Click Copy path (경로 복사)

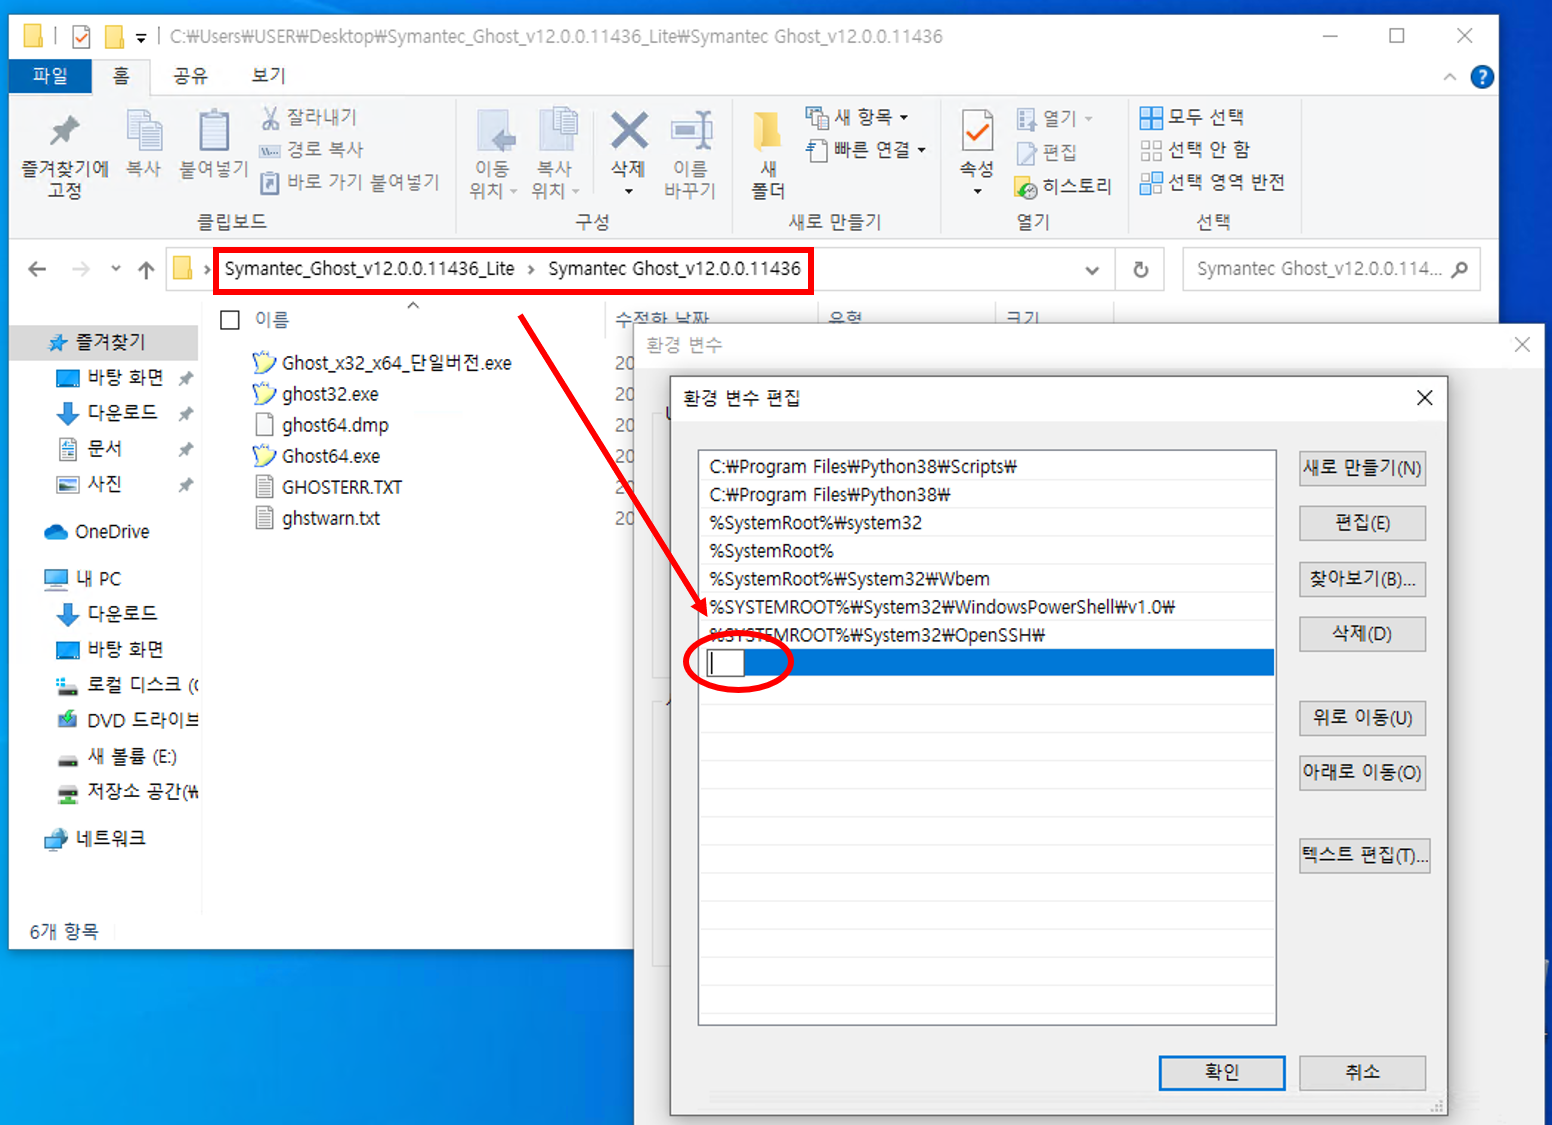311,149
